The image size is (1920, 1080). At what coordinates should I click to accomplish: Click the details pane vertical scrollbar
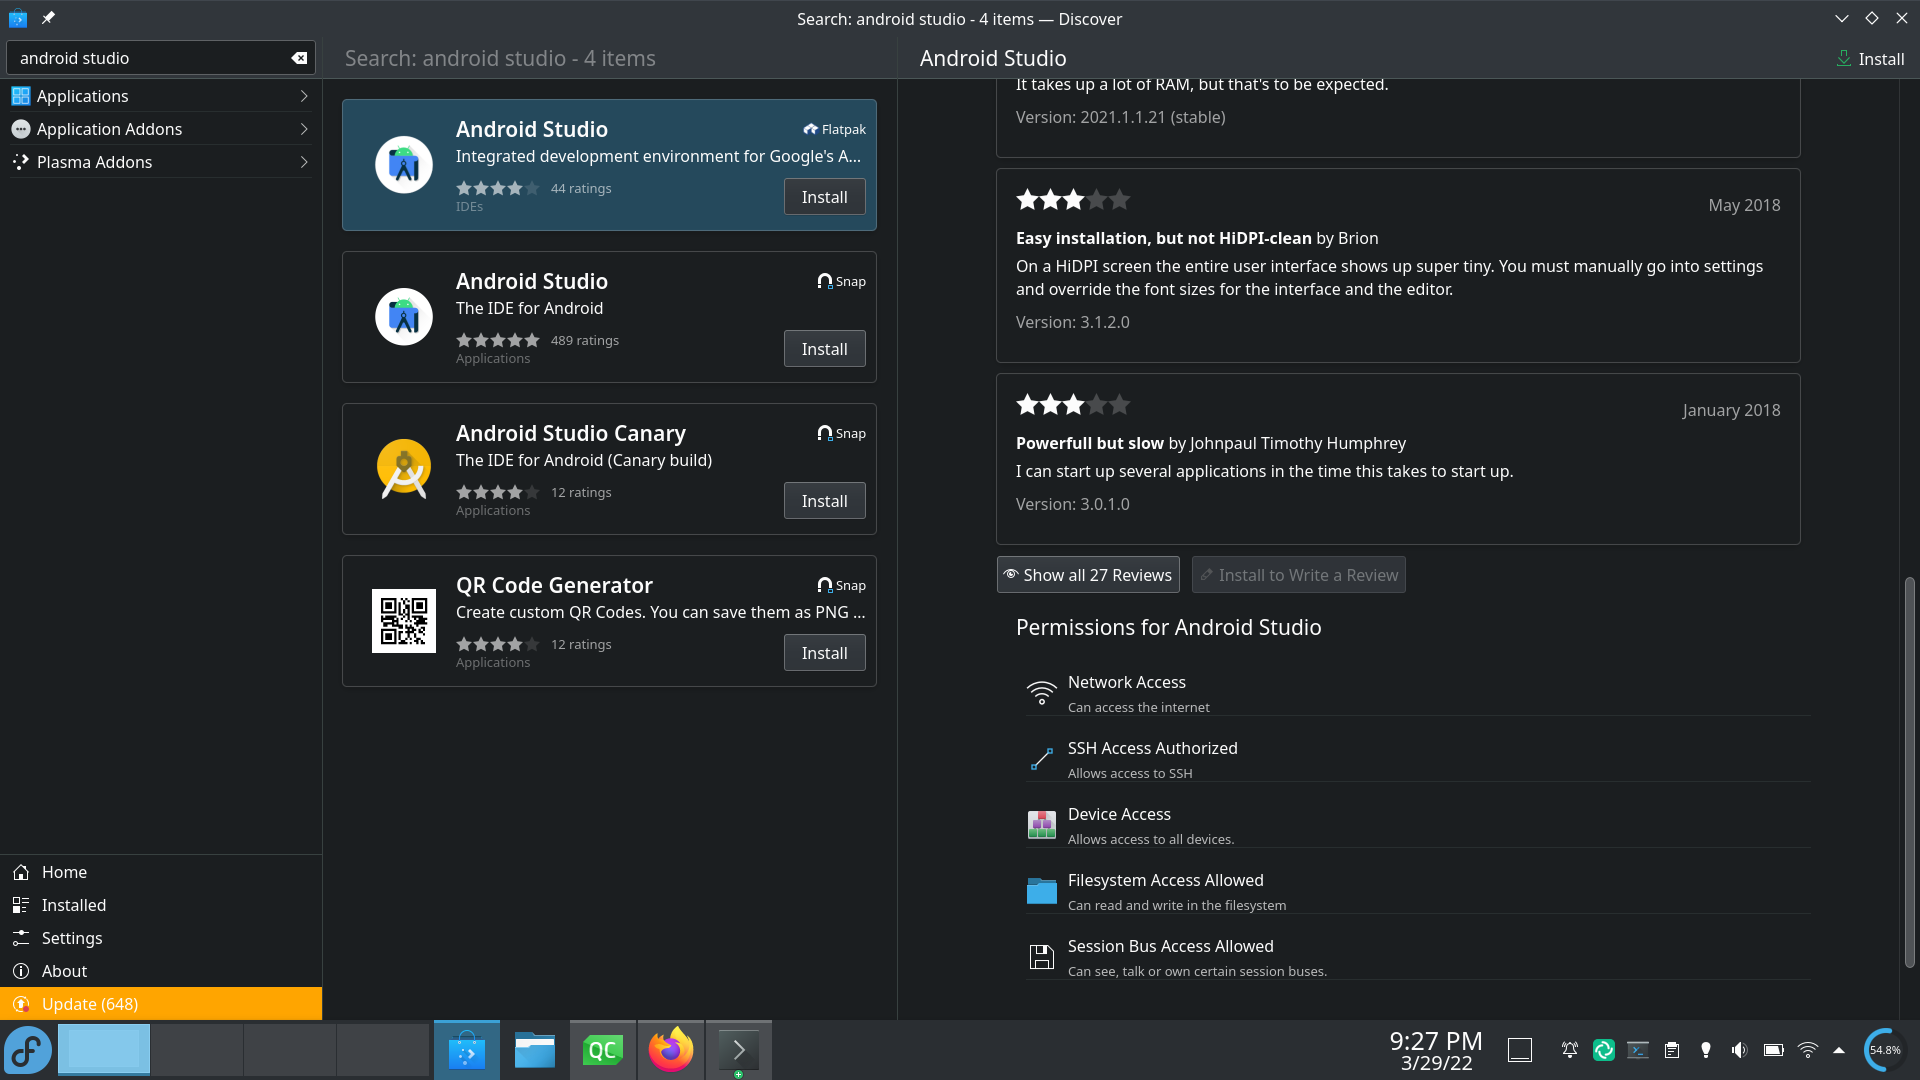click(x=1909, y=772)
